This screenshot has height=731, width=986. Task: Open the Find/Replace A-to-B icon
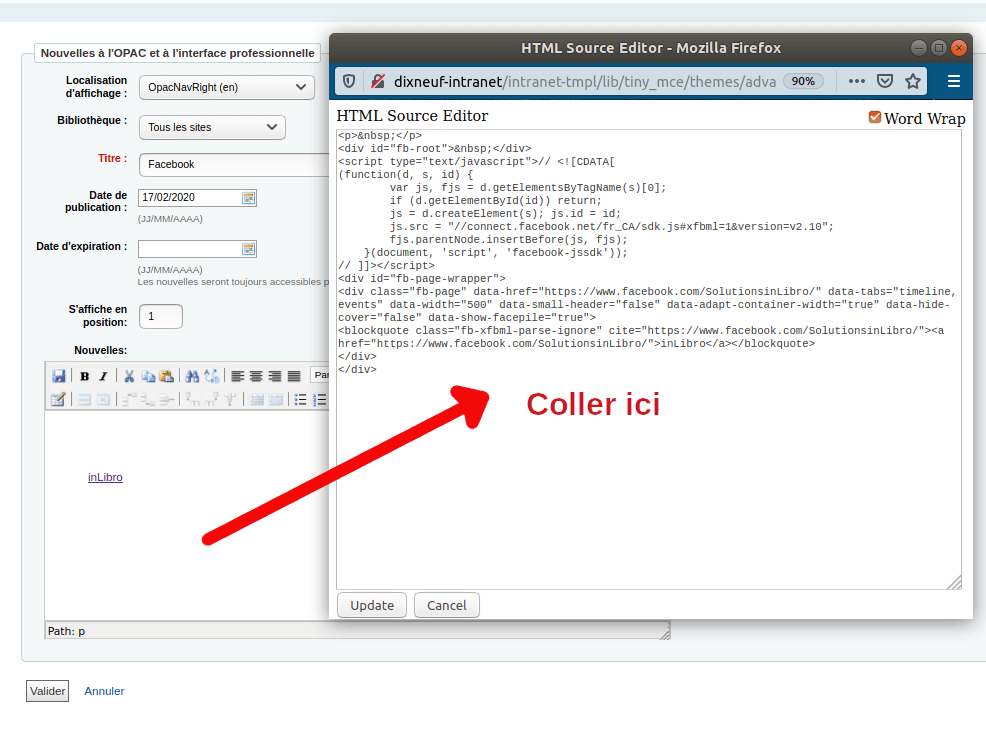pyautogui.click(x=212, y=376)
